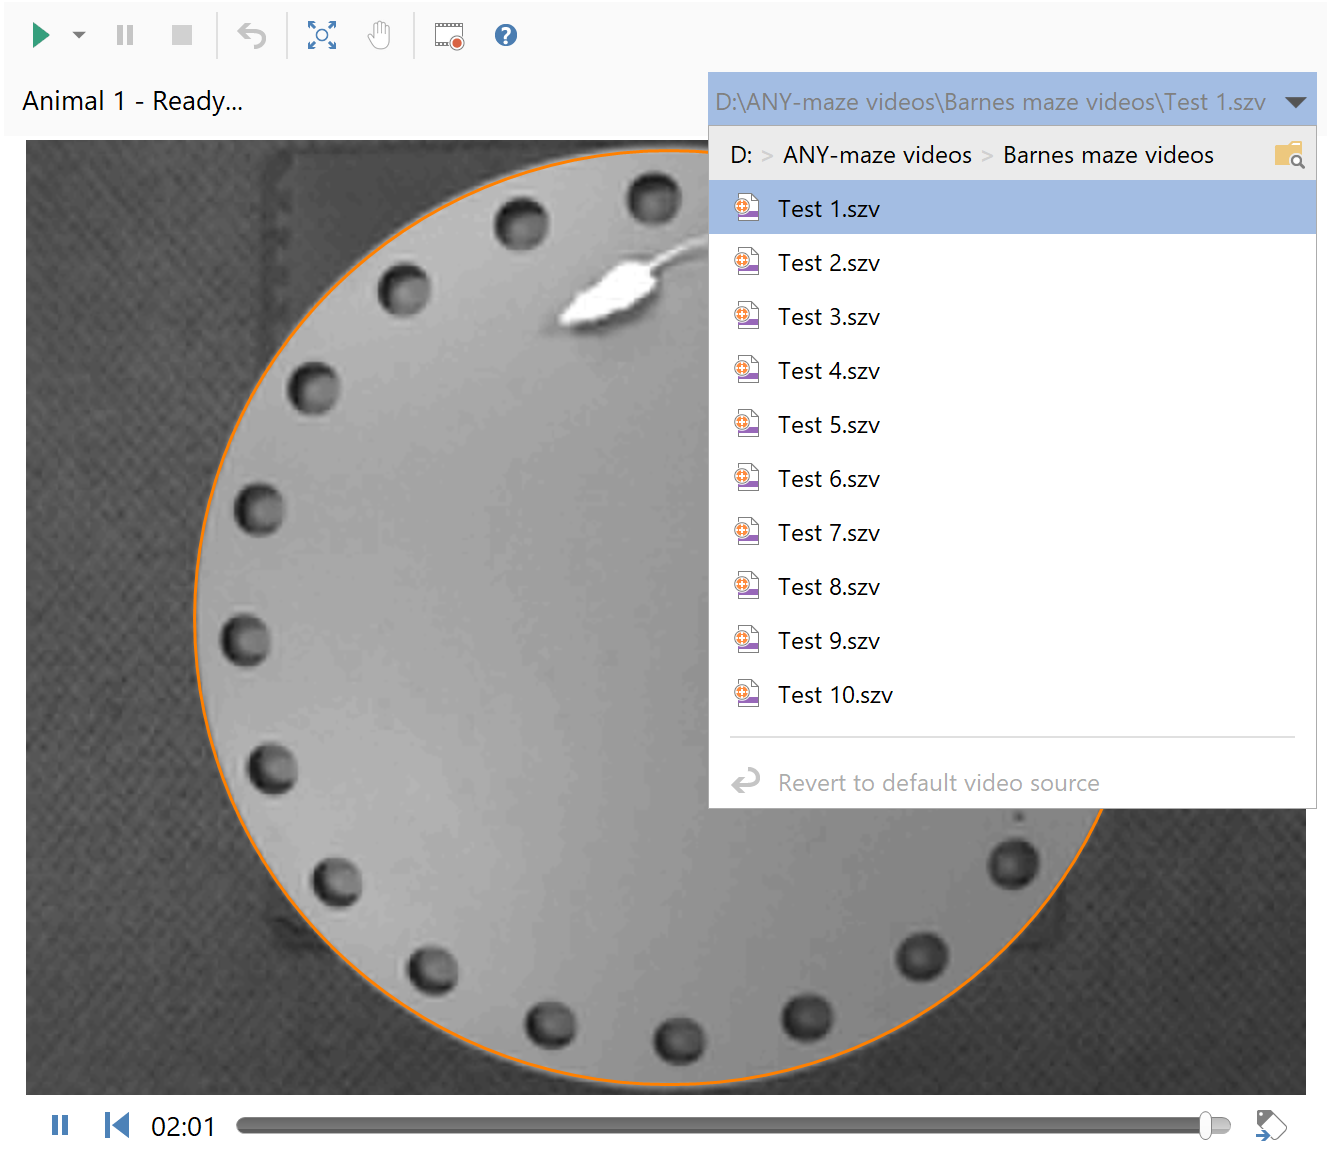Click Revert to default video source
1327x1162 pixels.
[x=937, y=782]
